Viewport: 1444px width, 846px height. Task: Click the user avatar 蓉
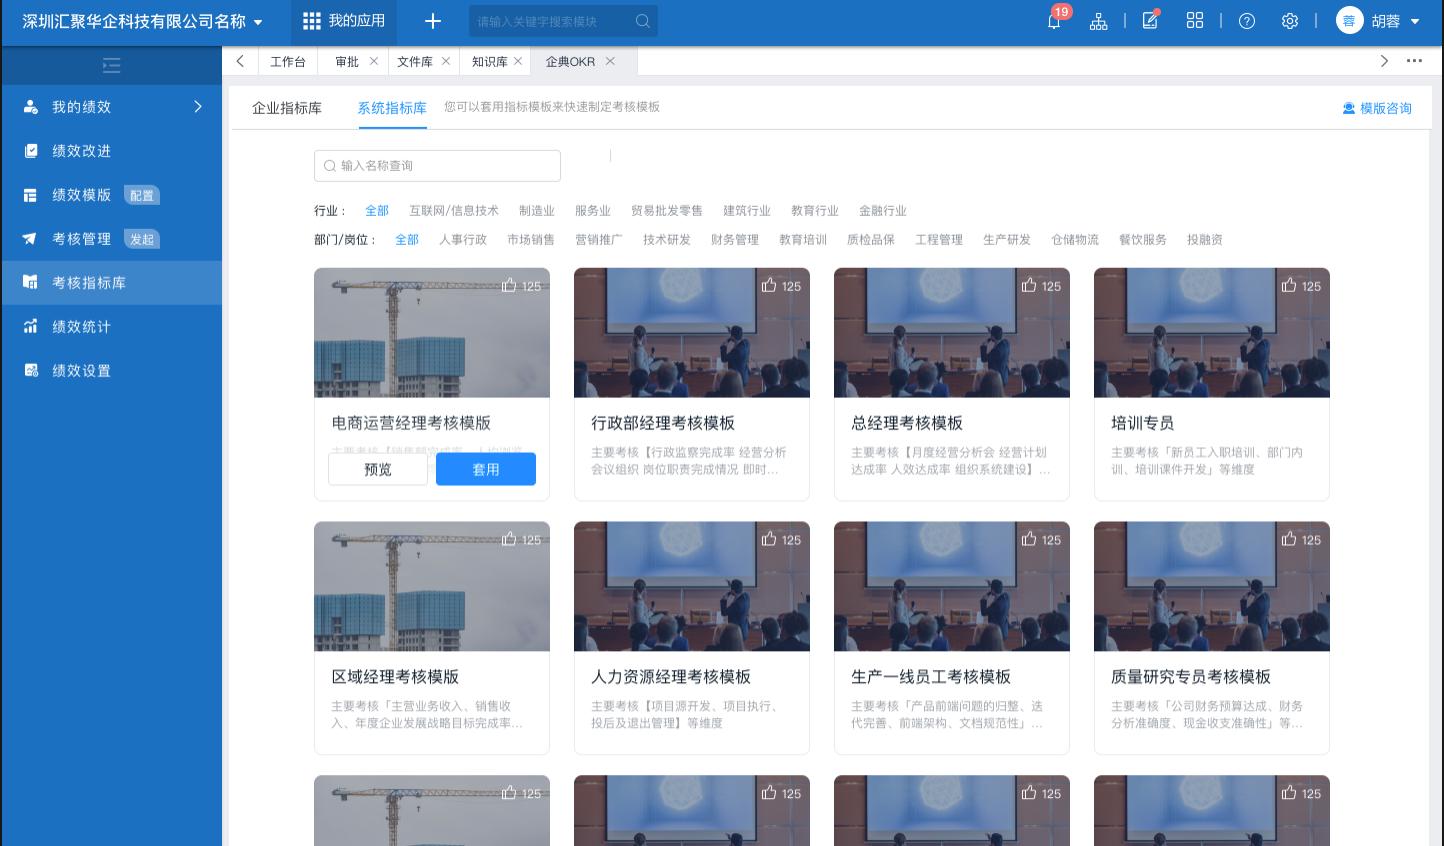[1349, 21]
